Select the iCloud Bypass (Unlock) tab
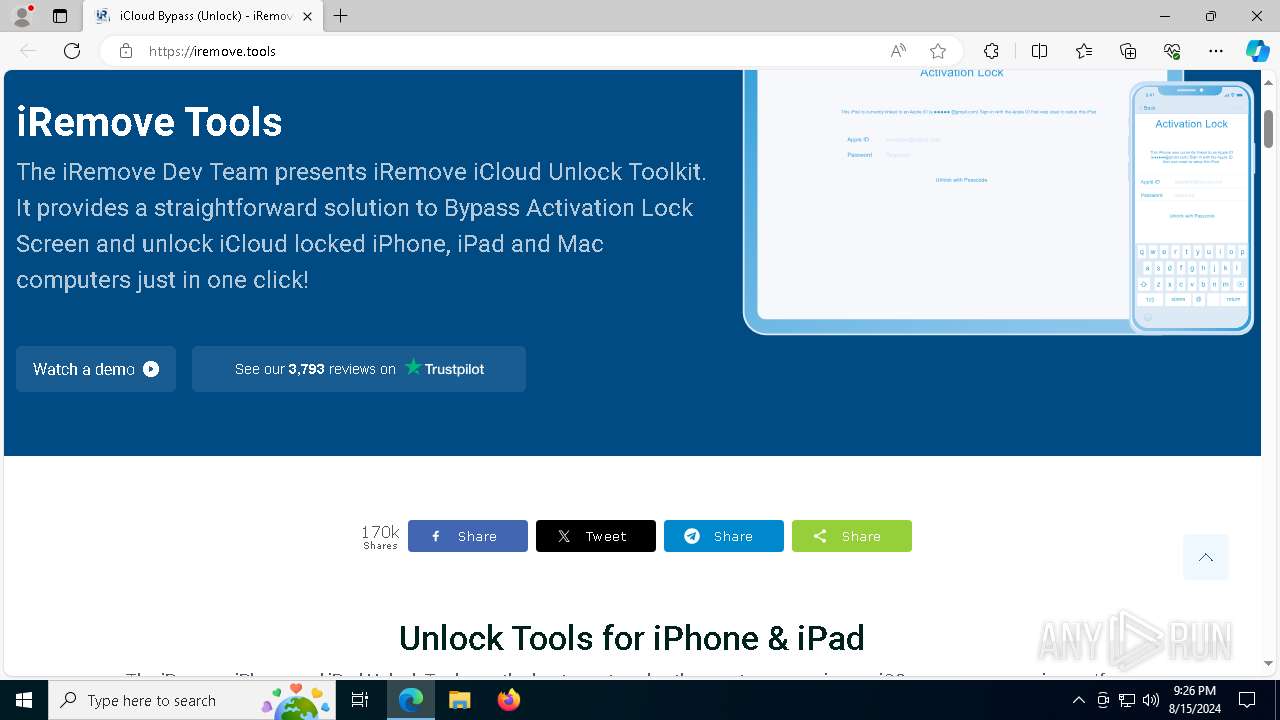 tap(204, 16)
